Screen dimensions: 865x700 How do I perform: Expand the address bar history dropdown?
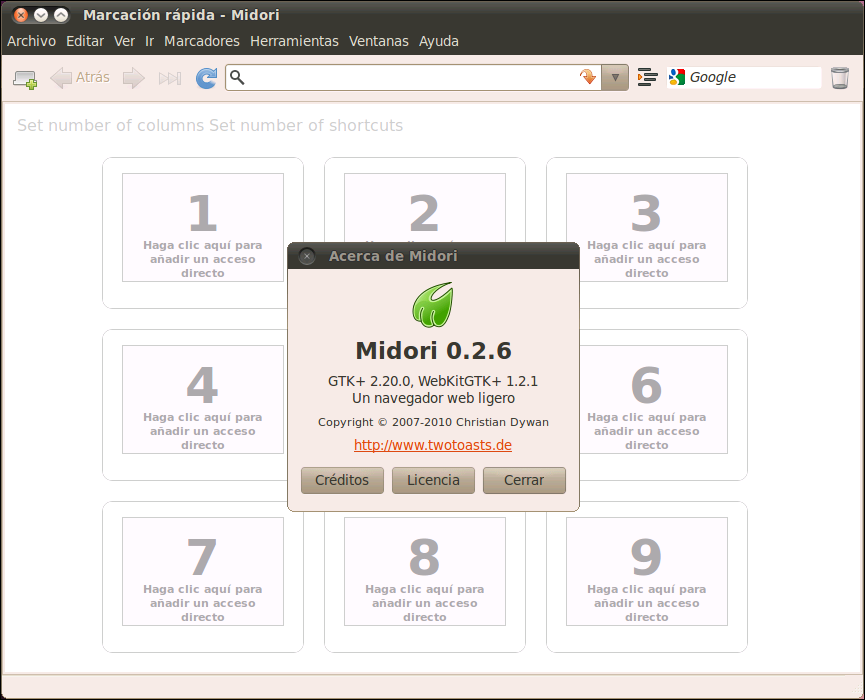point(615,77)
